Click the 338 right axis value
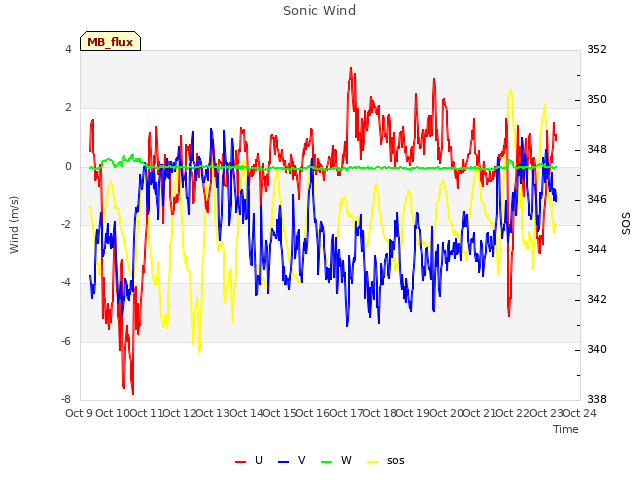The width and height of the screenshot is (640, 480). pos(597,399)
